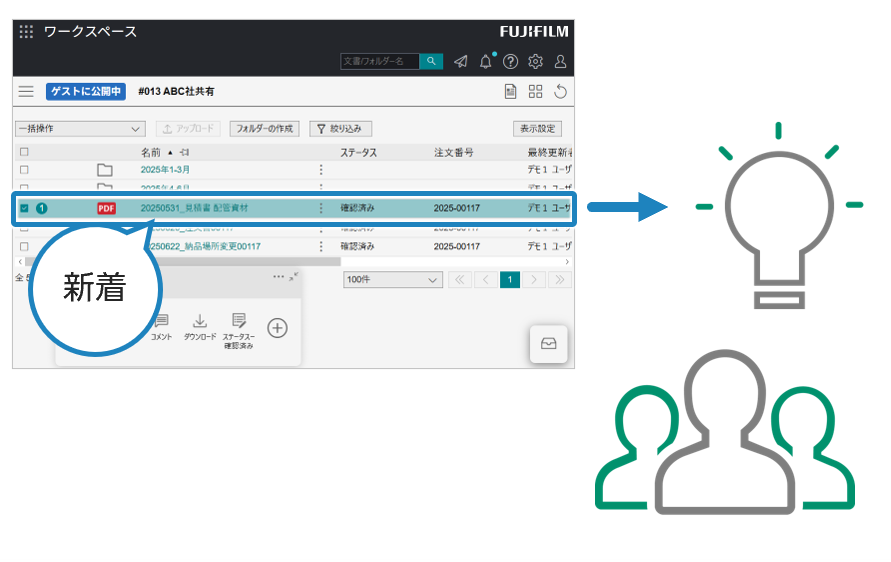The width and height of the screenshot is (891, 562).
Task: Switch to thumbnail grid view
Action: [535, 92]
